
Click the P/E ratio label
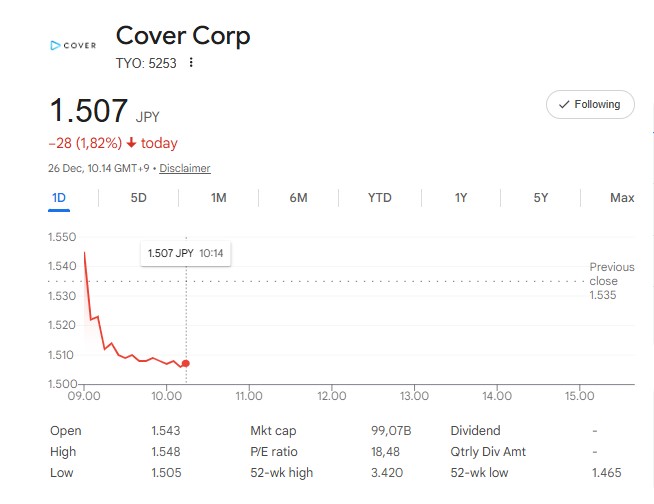point(274,451)
